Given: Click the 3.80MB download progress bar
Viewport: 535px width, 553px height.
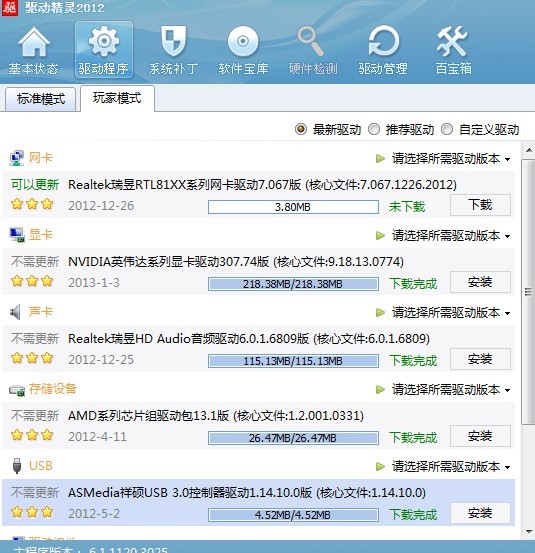Looking at the screenshot, I should coord(293,207).
